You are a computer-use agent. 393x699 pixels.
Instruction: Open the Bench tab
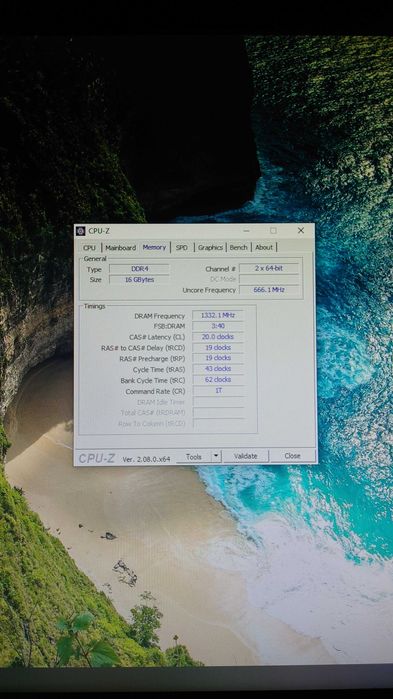pyautogui.click(x=238, y=247)
